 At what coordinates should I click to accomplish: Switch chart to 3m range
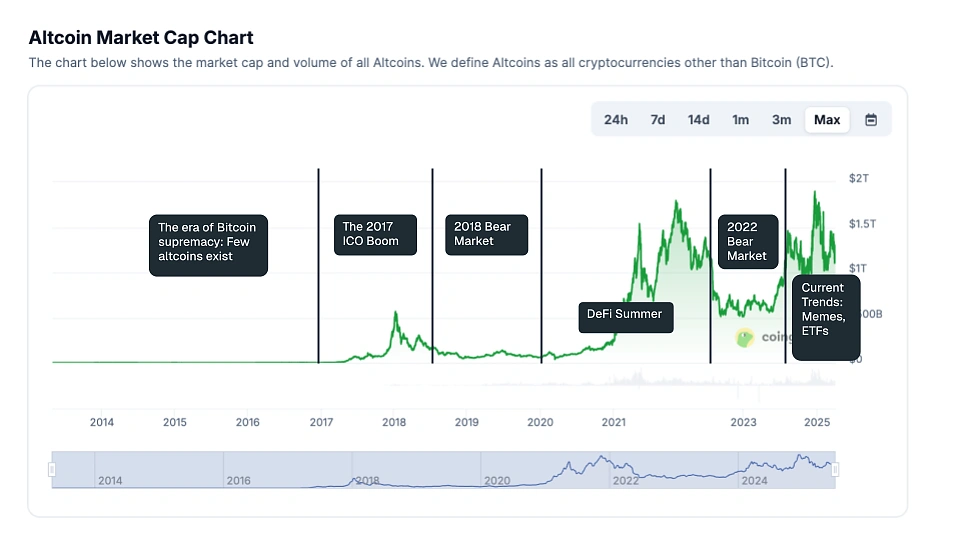click(x=781, y=120)
